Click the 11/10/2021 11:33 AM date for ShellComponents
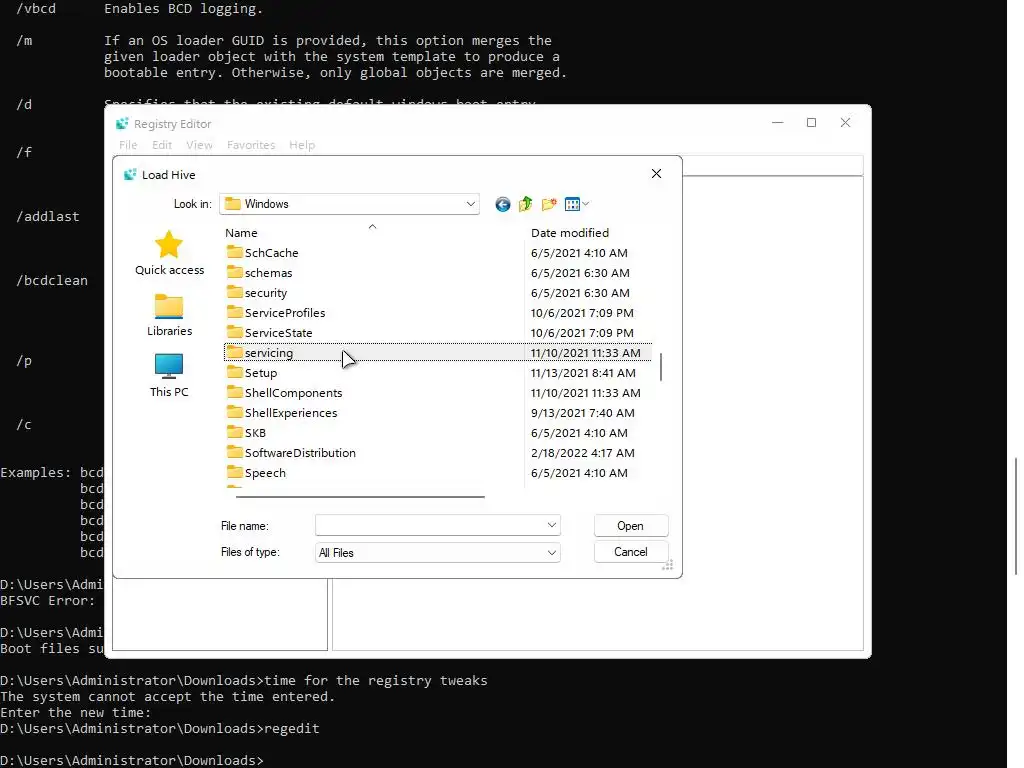This screenshot has width=1024, height=768. coord(586,392)
